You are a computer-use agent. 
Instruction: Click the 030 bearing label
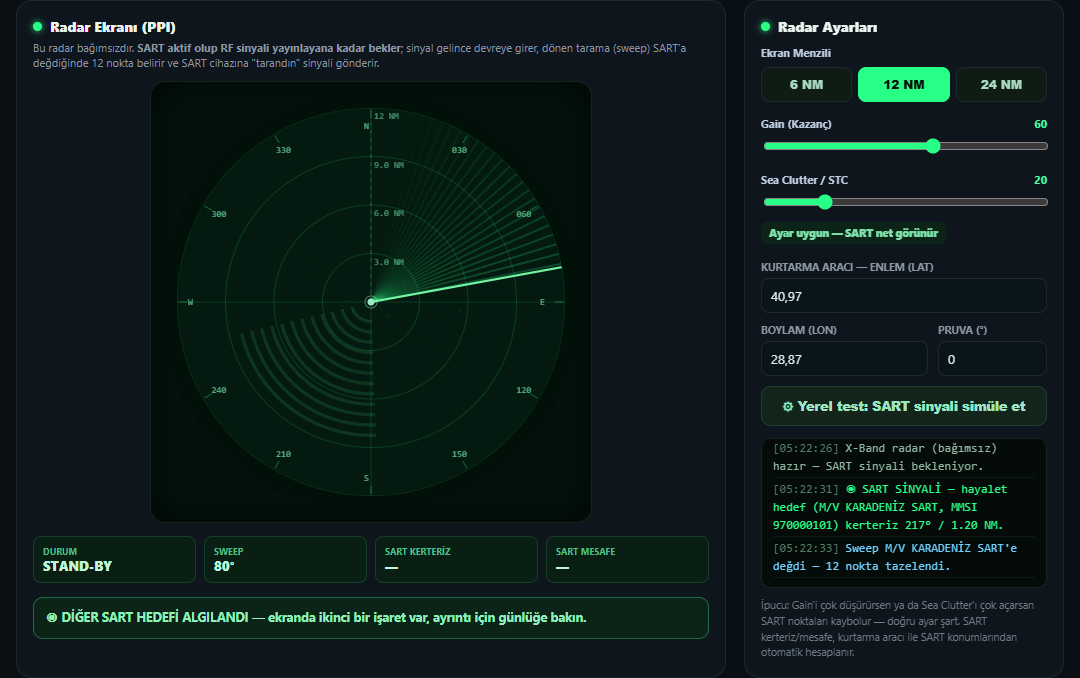pyautogui.click(x=459, y=150)
